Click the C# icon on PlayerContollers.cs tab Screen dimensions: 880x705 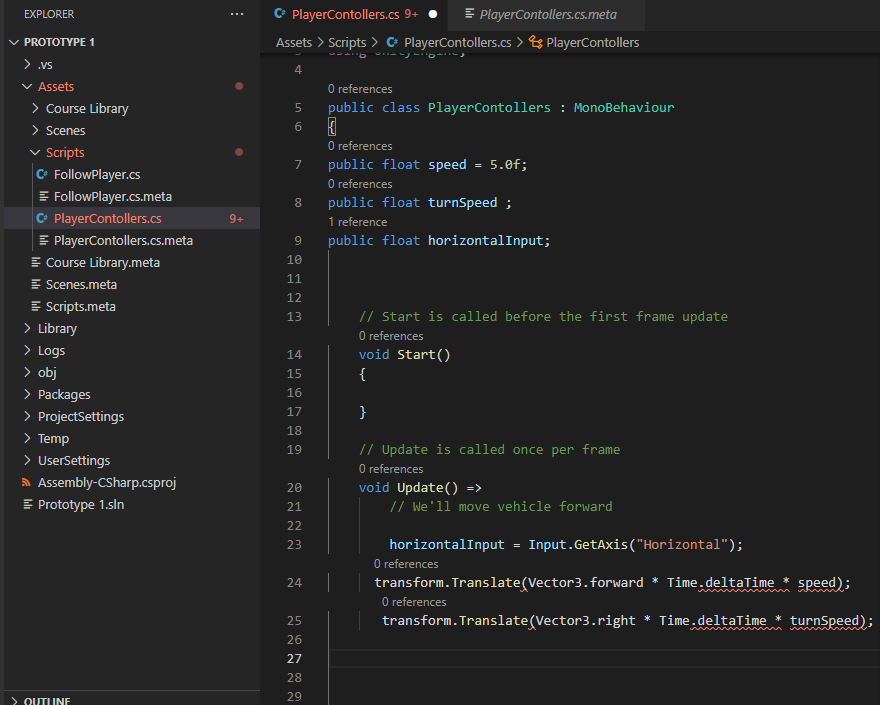click(x=279, y=14)
